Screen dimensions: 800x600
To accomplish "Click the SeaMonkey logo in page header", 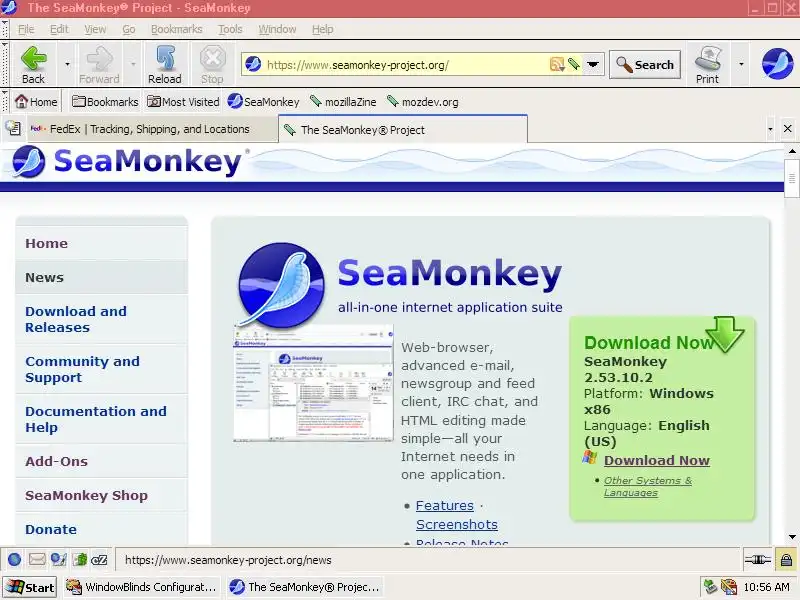I will click(128, 162).
